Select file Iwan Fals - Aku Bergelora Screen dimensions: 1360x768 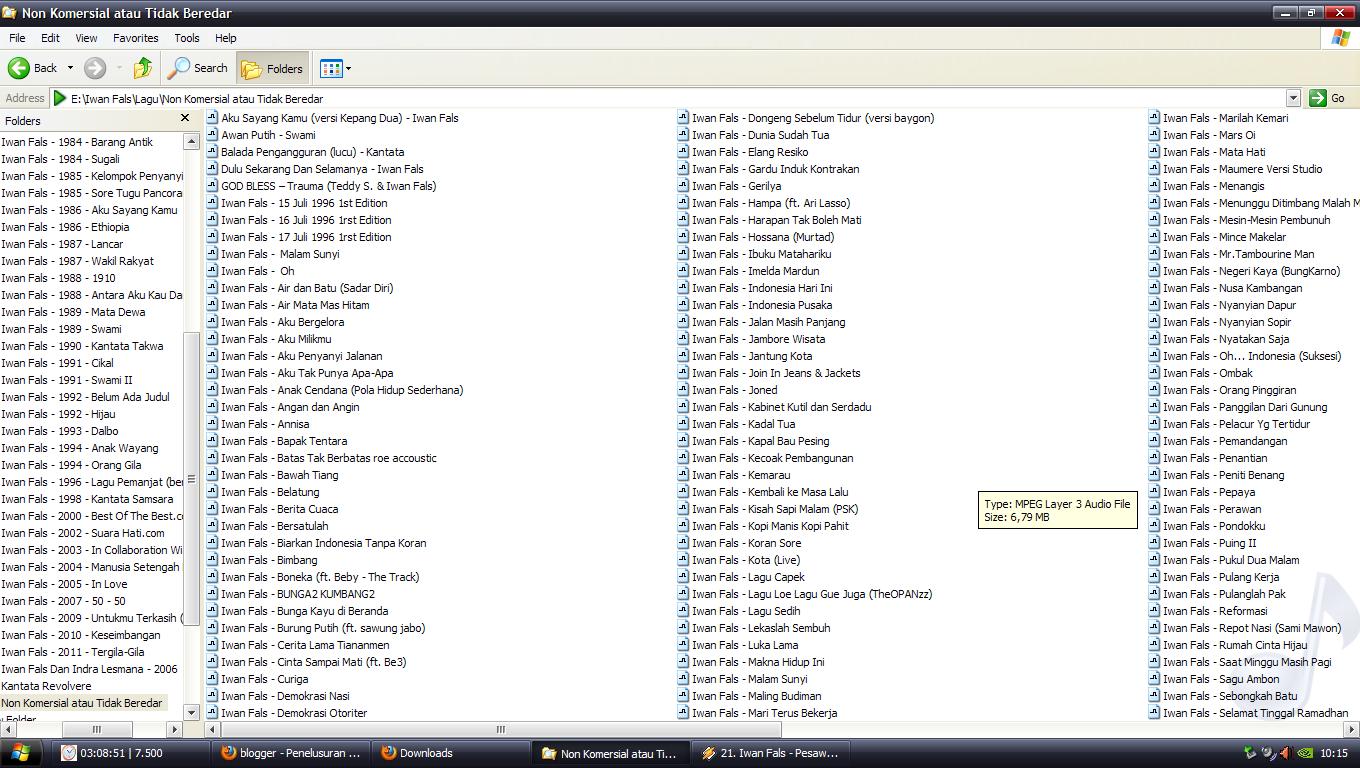[282, 322]
